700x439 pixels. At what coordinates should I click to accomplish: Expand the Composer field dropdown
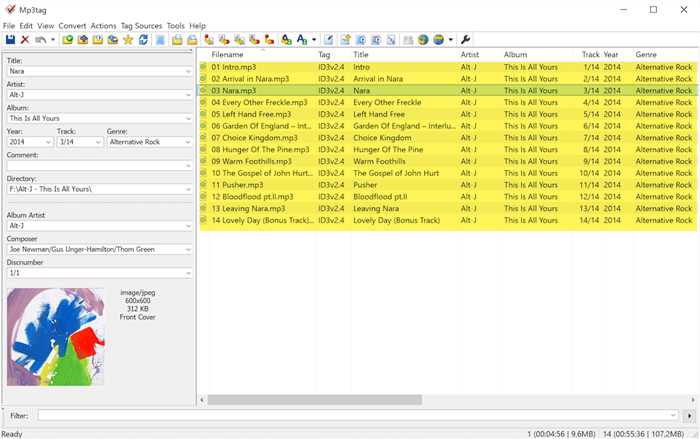tap(188, 250)
